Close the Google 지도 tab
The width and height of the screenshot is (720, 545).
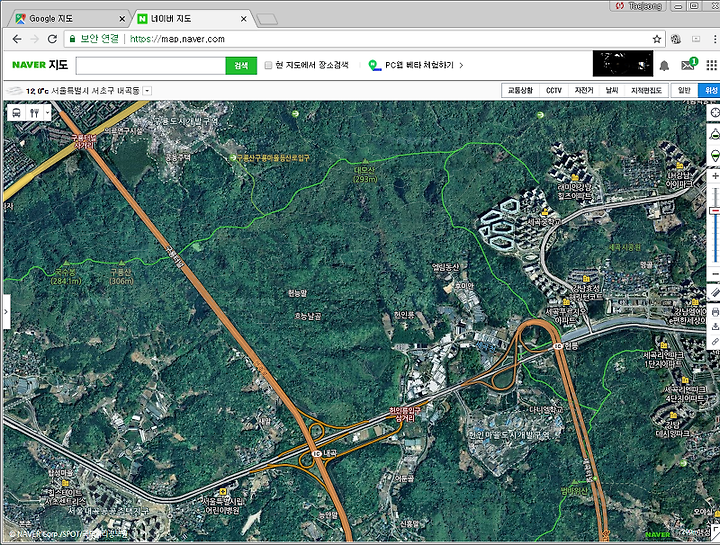pos(122,19)
